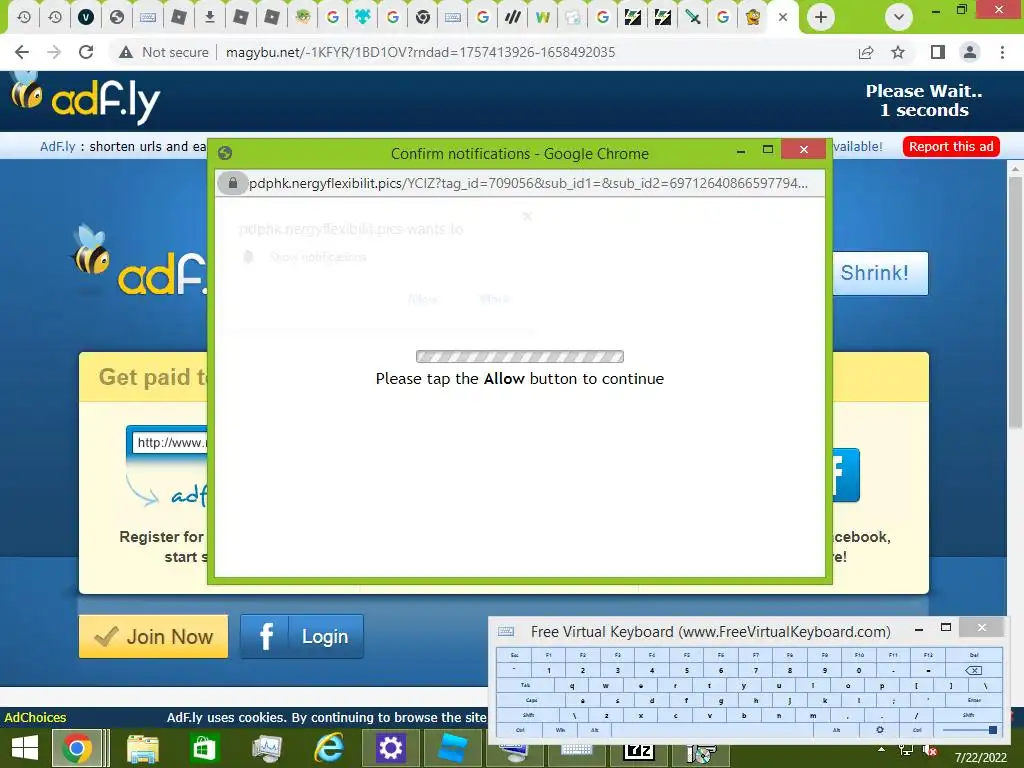Click the Shrink! button
This screenshot has height=768, width=1024.
pyautogui.click(x=880, y=273)
